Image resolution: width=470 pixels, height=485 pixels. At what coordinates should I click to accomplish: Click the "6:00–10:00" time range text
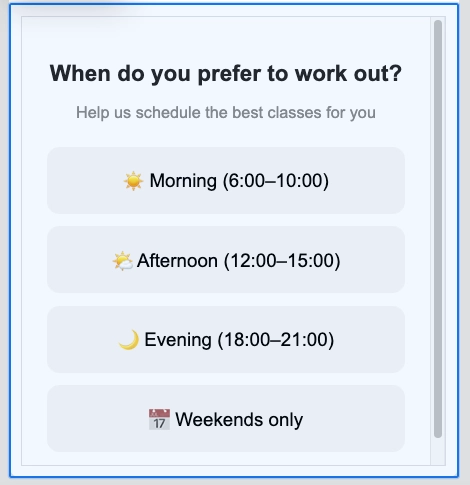click(x=276, y=181)
